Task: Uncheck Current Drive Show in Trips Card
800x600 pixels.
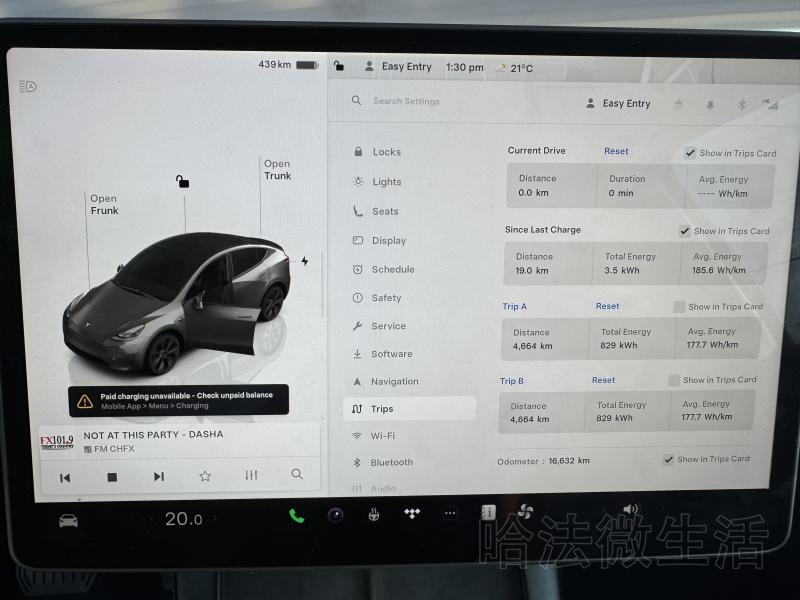Action: [x=690, y=153]
